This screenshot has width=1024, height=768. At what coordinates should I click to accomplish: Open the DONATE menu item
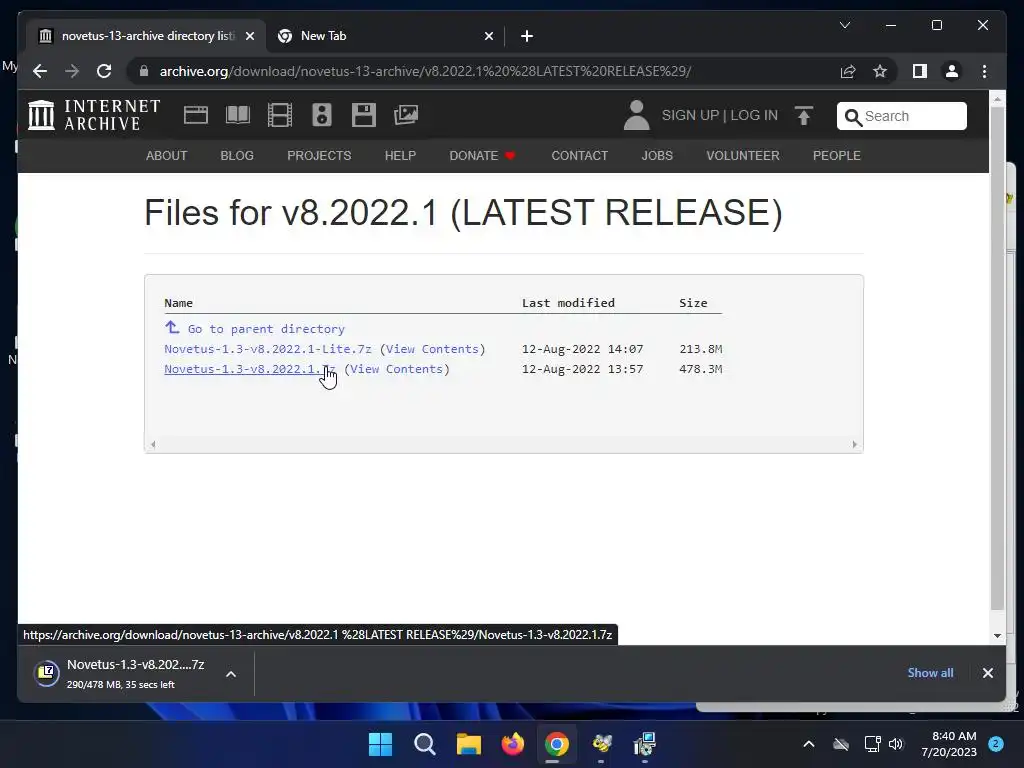(x=482, y=155)
